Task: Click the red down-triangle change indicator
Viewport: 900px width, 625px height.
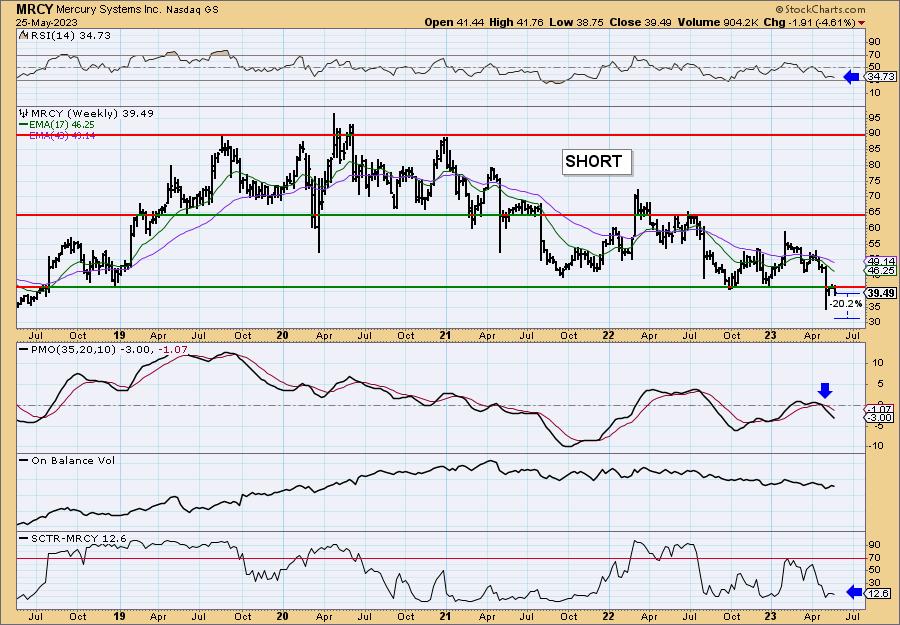Action: tap(862, 23)
